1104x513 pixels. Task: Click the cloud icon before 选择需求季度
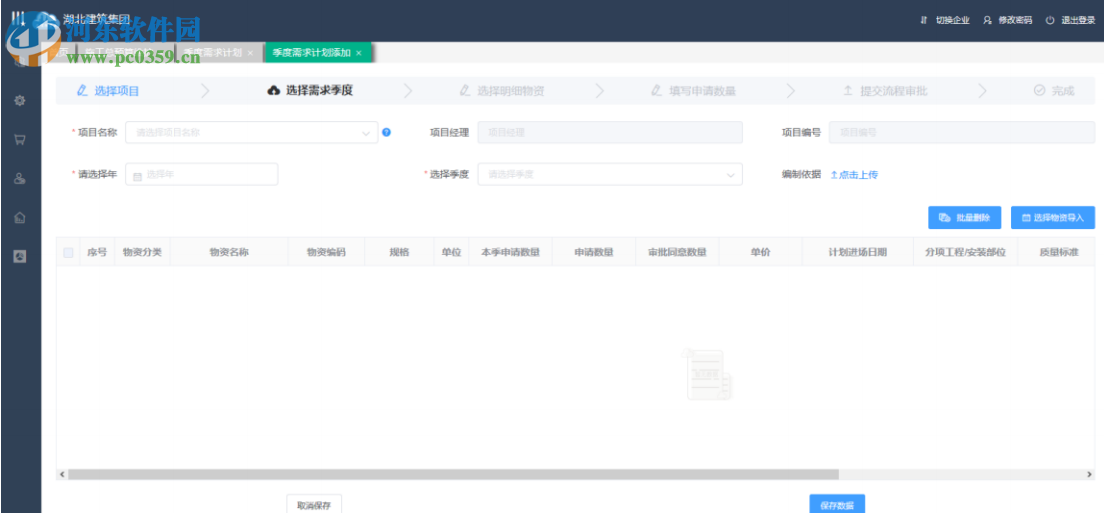[274, 91]
